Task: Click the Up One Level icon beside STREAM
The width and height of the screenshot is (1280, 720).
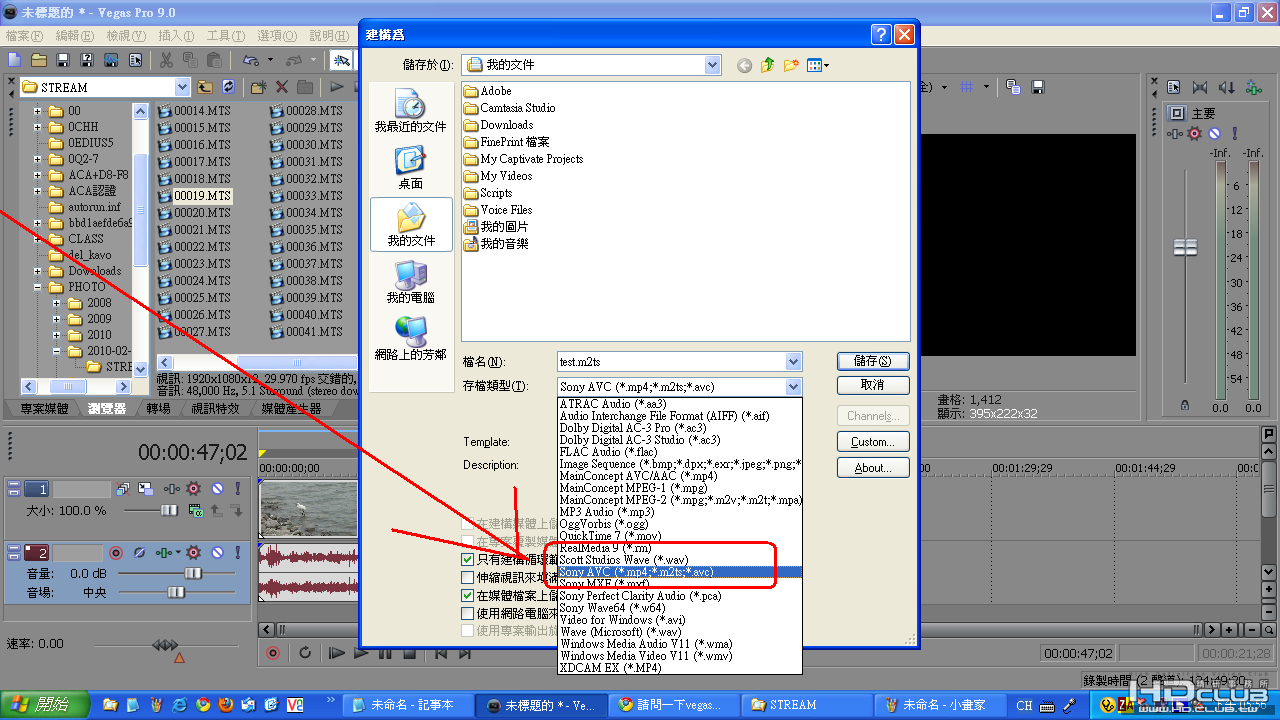Action: pyautogui.click(x=205, y=87)
